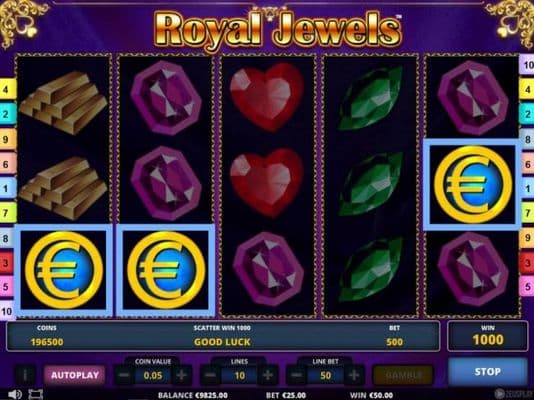Start Autoplay mode
Viewport: 534px width, 400px height.
[75, 375]
